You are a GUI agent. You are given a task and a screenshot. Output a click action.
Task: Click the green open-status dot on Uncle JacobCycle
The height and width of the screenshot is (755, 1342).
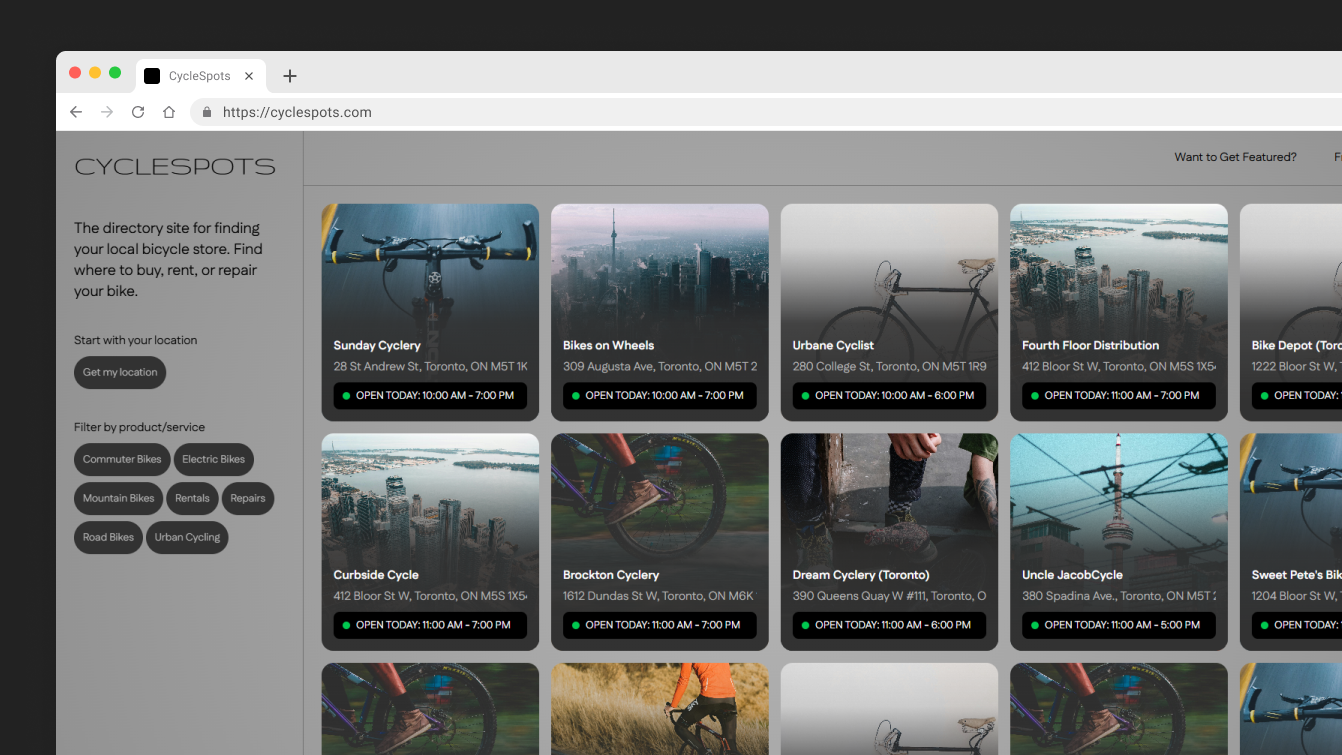point(1035,625)
